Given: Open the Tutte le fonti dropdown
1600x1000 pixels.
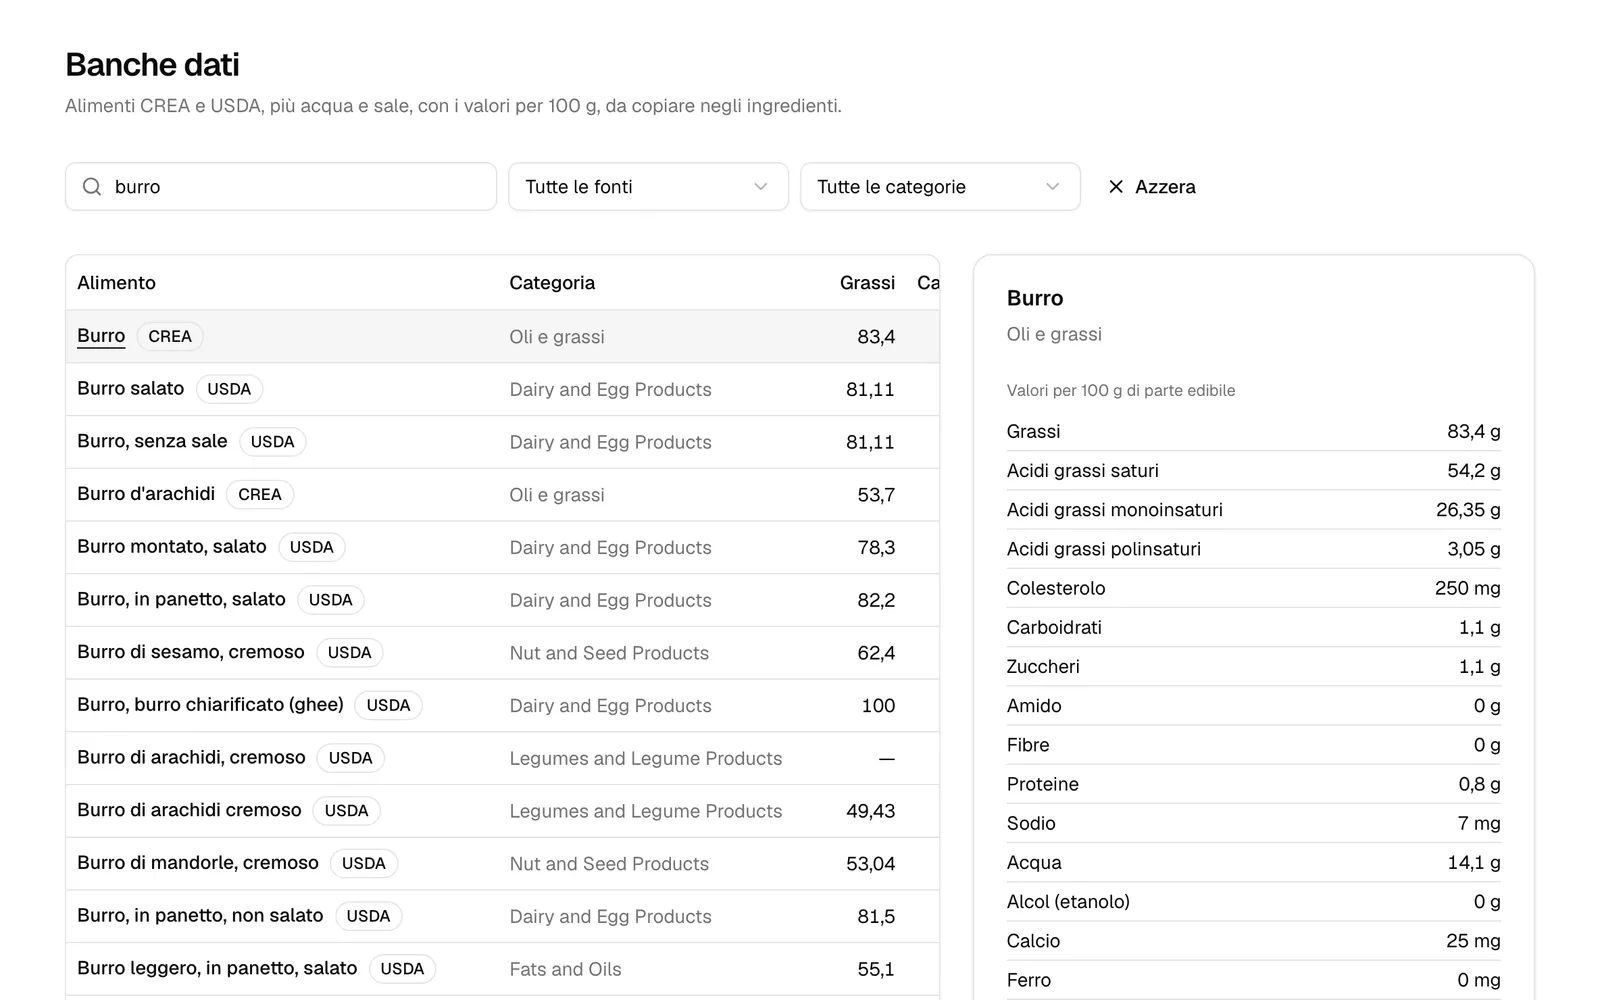Looking at the screenshot, I should [x=648, y=187].
